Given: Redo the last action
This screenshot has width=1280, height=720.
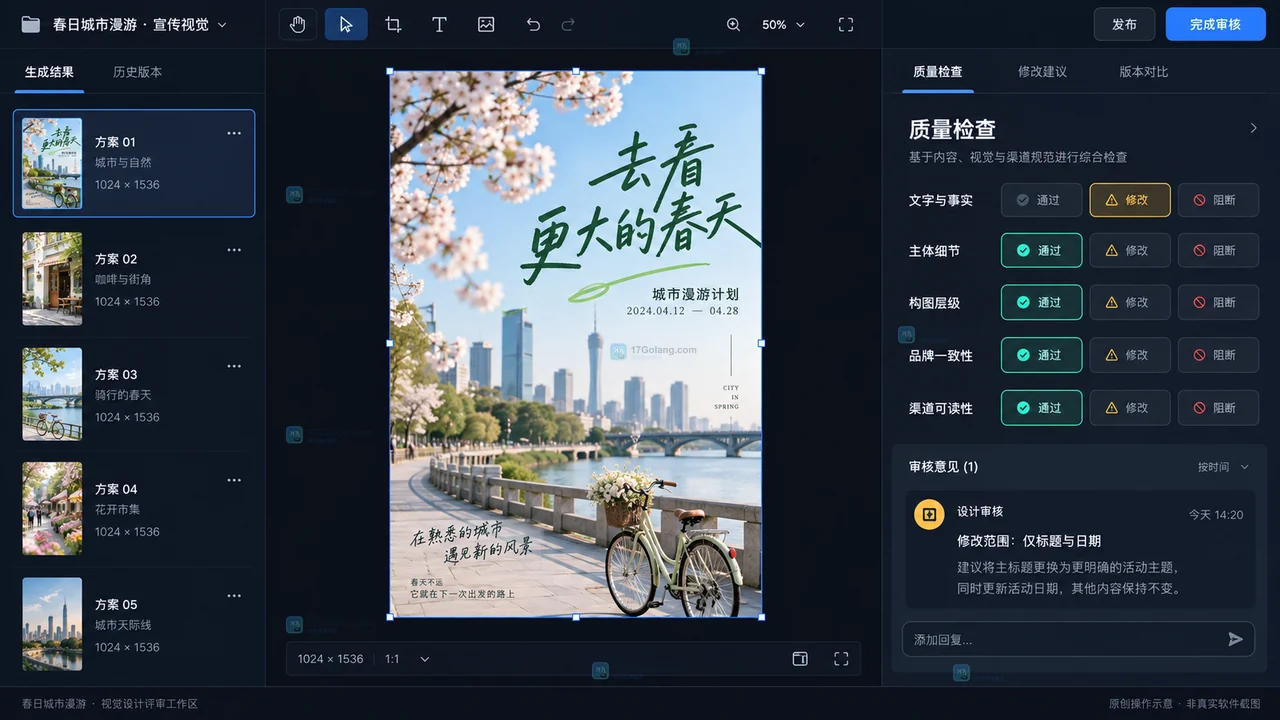Looking at the screenshot, I should coord(568,24).
